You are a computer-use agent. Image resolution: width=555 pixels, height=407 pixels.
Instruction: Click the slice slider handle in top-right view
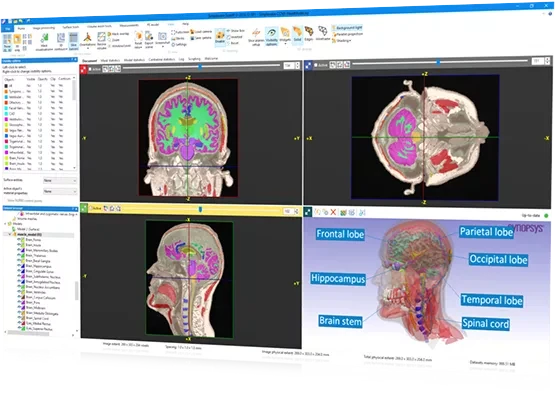[x=438, y=62]
